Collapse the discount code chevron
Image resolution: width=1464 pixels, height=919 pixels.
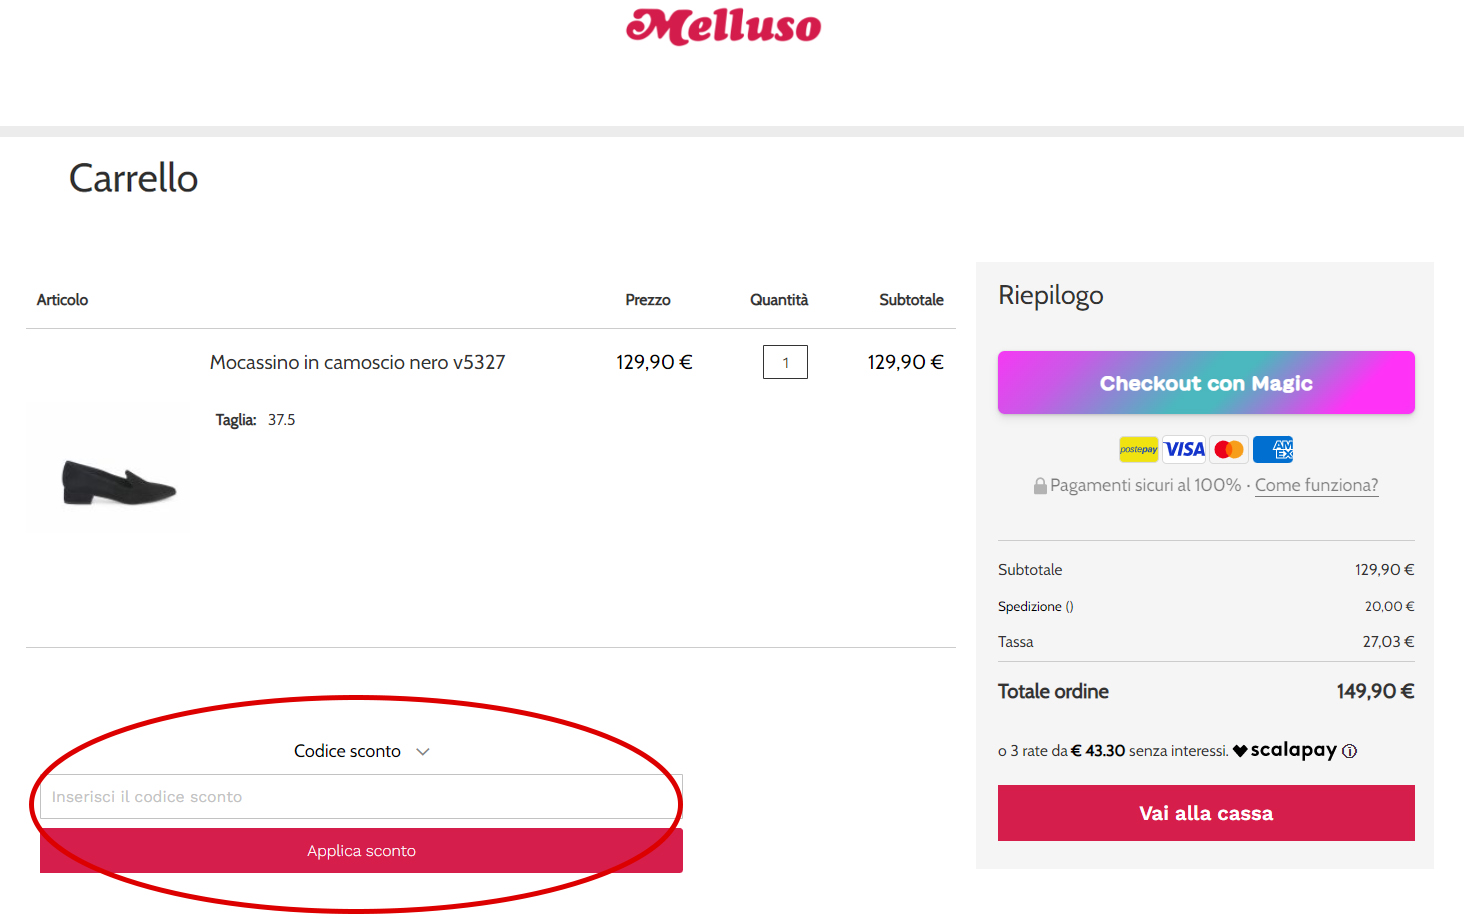coord(422,751)
